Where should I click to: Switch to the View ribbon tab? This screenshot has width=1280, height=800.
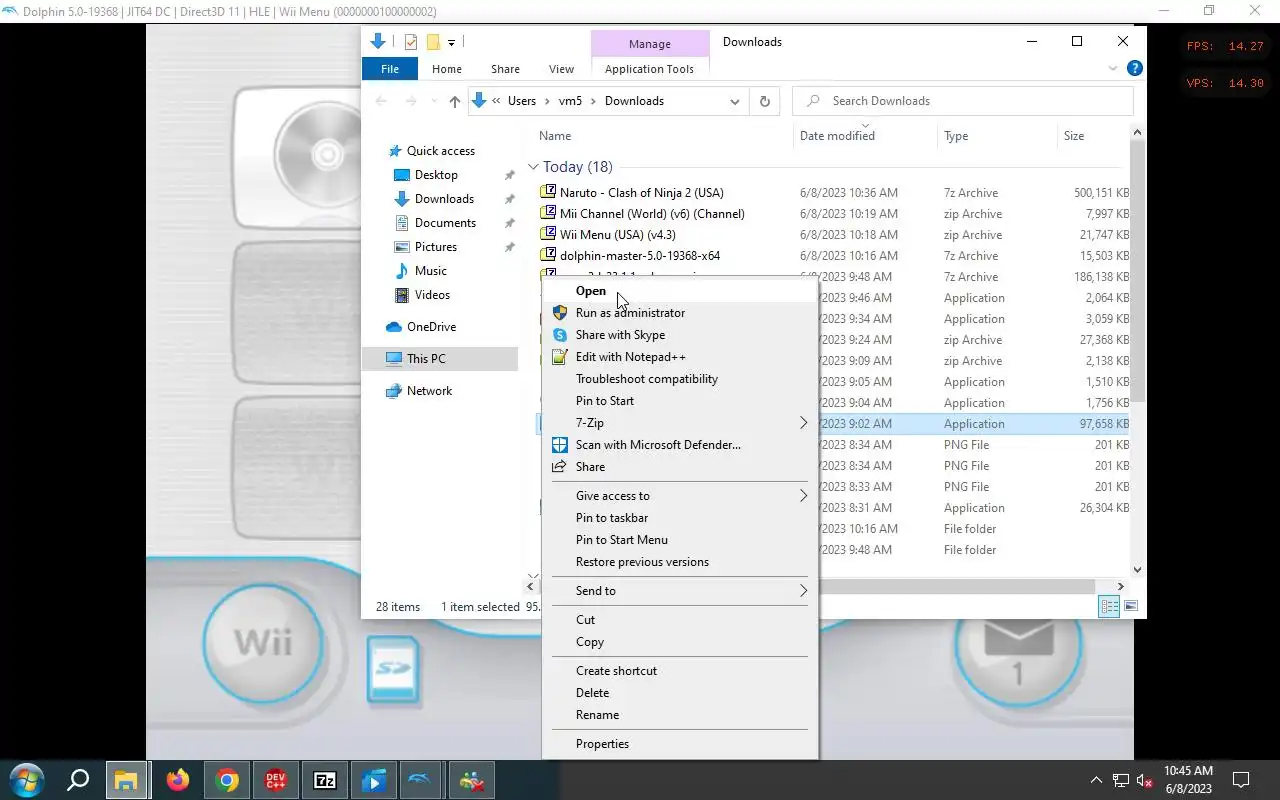(x=561, y=69)
